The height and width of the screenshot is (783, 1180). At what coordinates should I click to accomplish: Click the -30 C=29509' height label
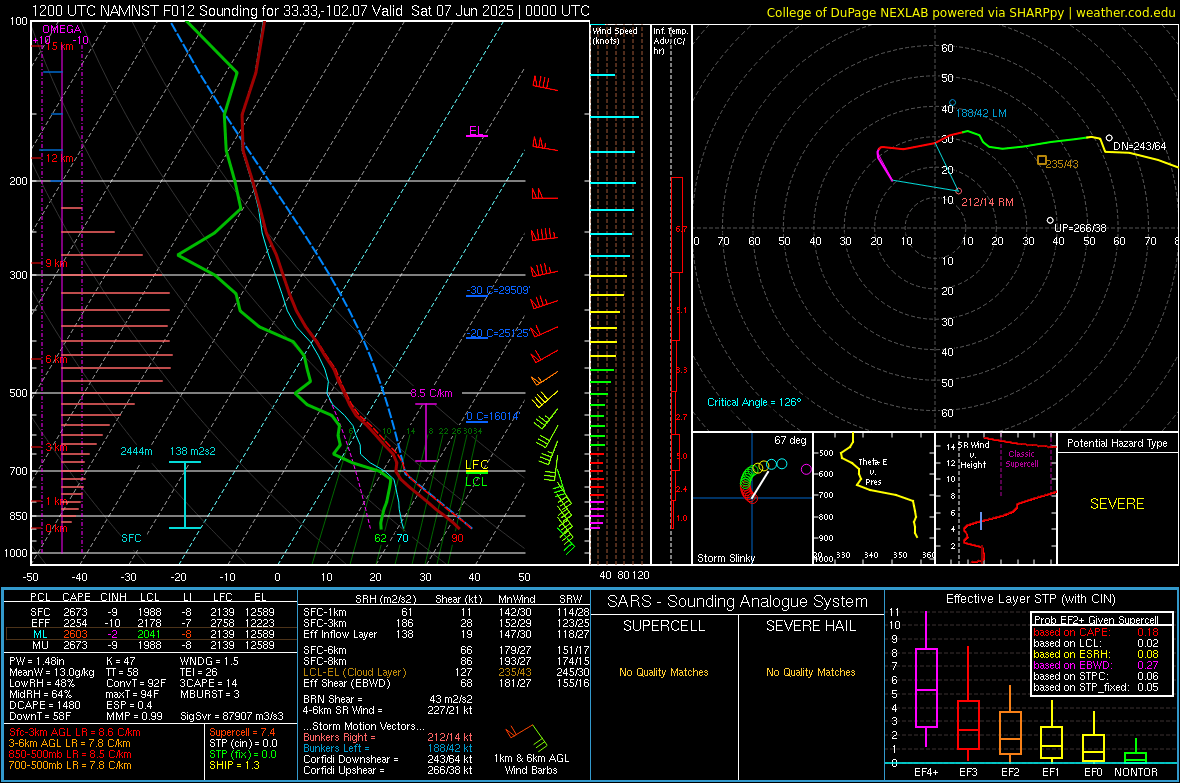[497, 290]
